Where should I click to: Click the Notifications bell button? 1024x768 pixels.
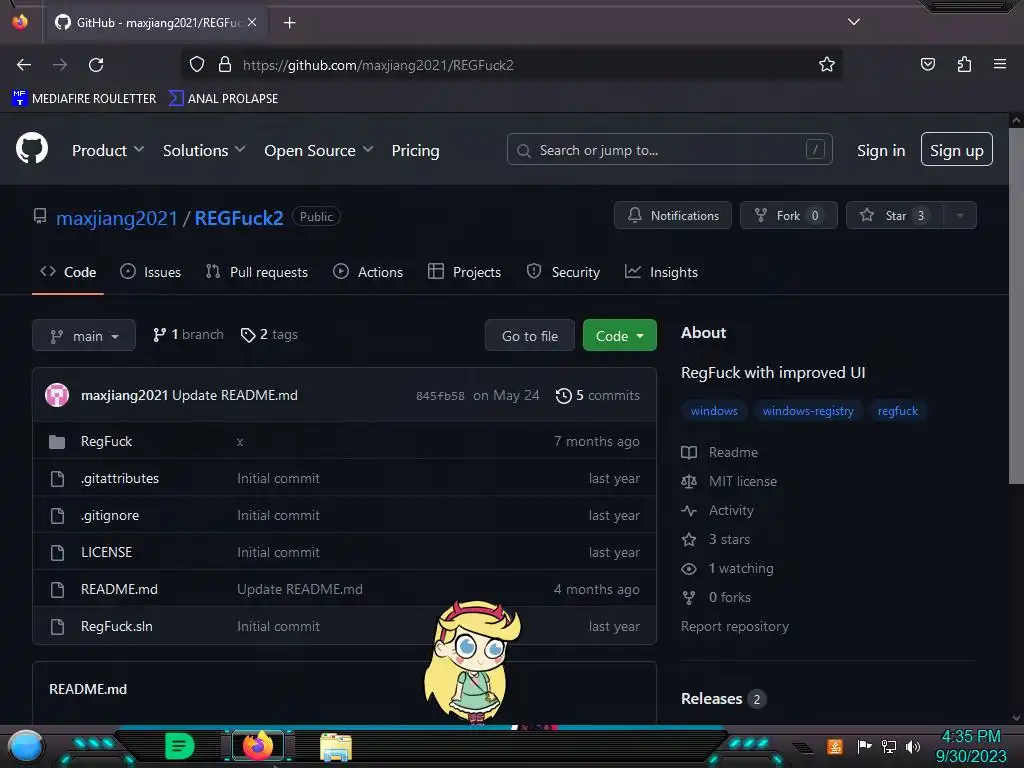(673, 215)
